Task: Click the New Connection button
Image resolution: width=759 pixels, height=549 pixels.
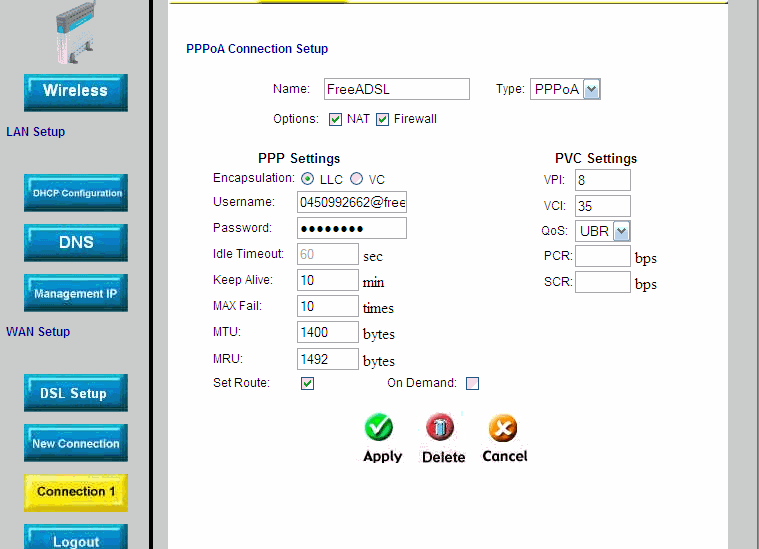Action: pyautogui.click(x=76, y=443)
